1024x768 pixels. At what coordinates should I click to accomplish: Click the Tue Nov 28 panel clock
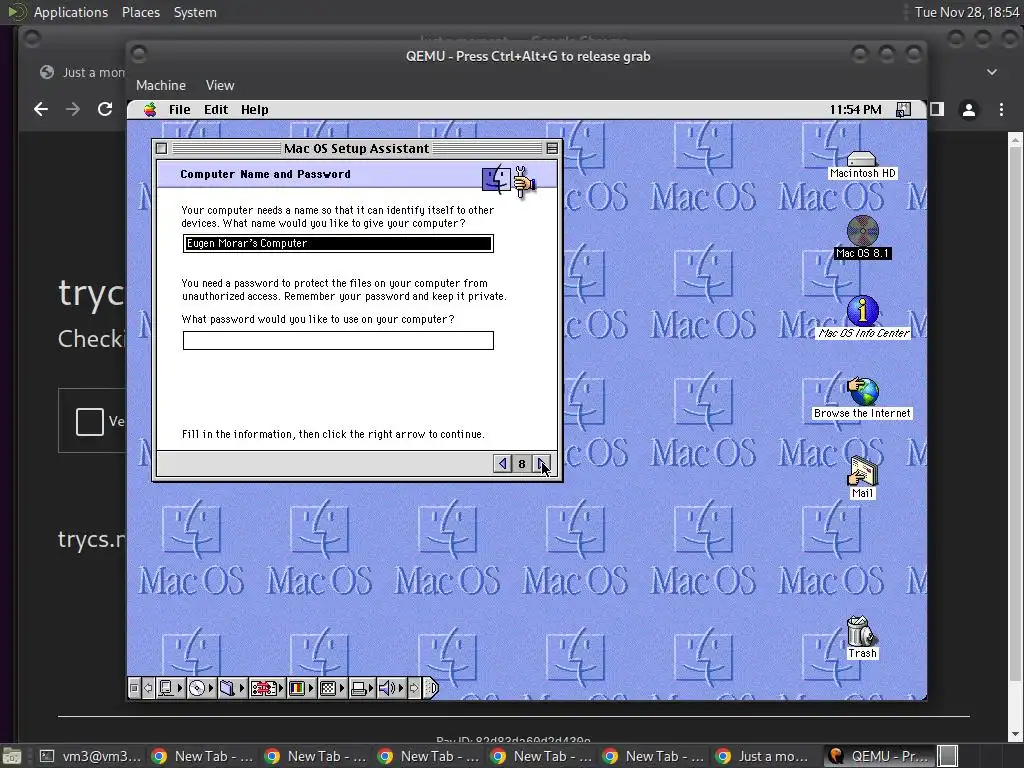967,12
